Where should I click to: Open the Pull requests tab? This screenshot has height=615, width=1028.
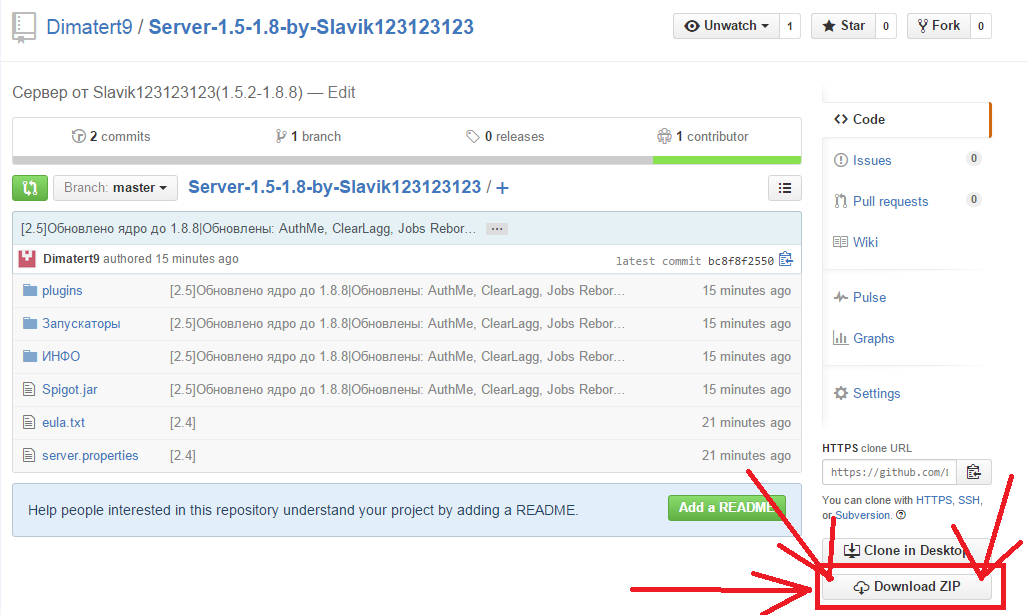[x=890, y=201]
